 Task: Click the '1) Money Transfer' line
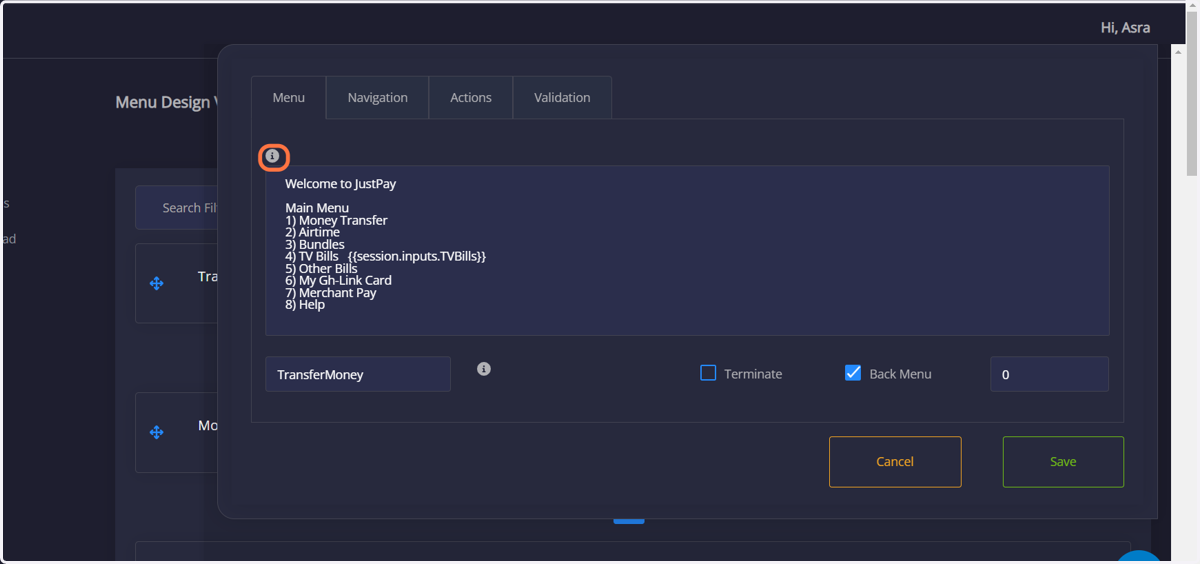tap(336, 220)
